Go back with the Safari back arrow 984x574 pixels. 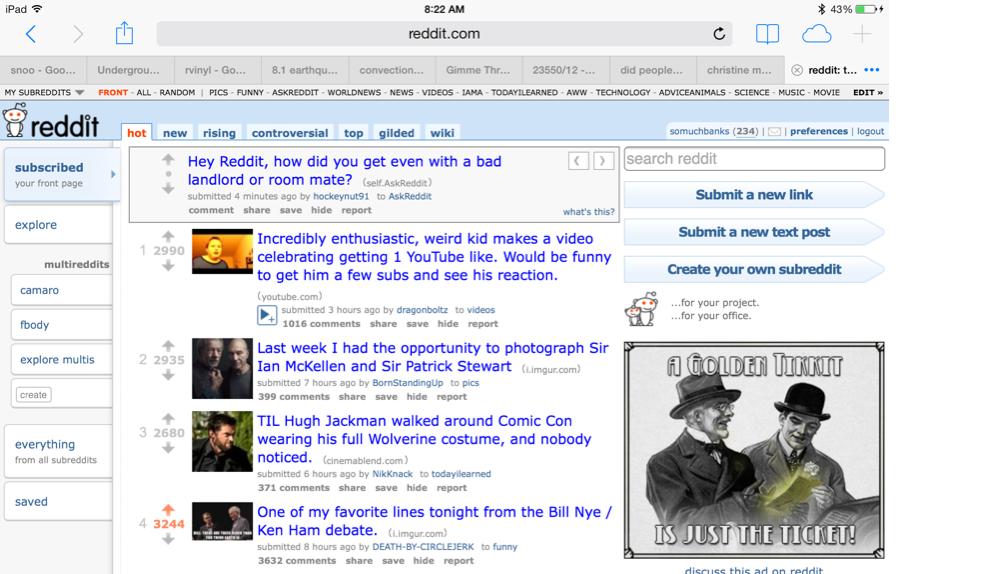(31, 34)
